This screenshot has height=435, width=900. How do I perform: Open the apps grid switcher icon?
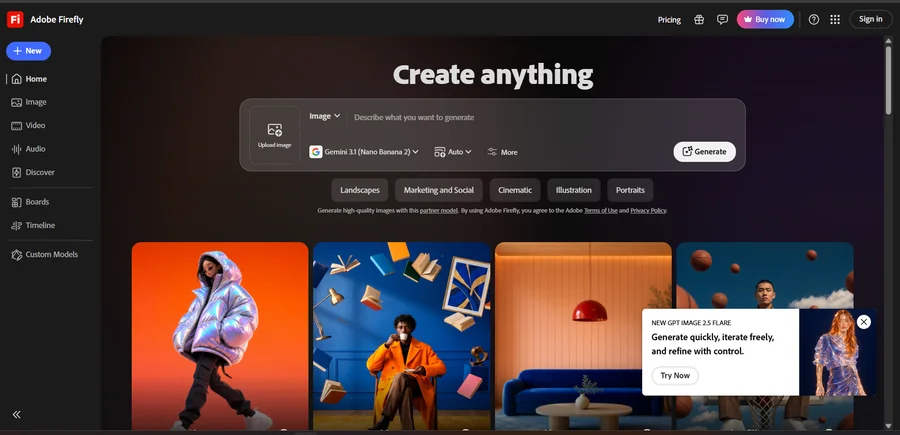coord(835,20)
